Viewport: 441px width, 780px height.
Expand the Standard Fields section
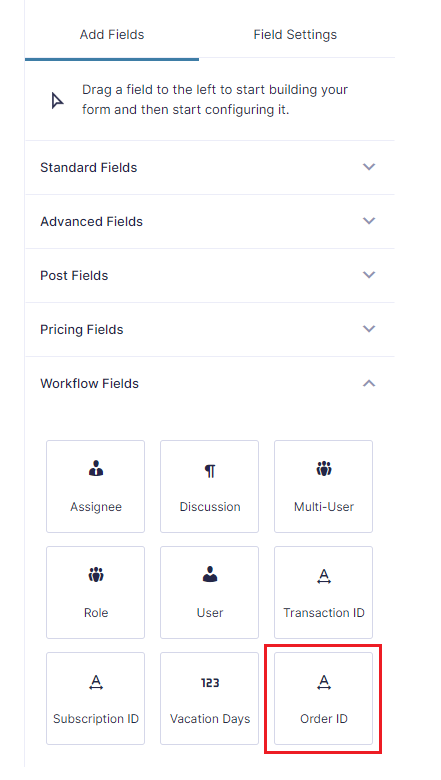(210, 167)
